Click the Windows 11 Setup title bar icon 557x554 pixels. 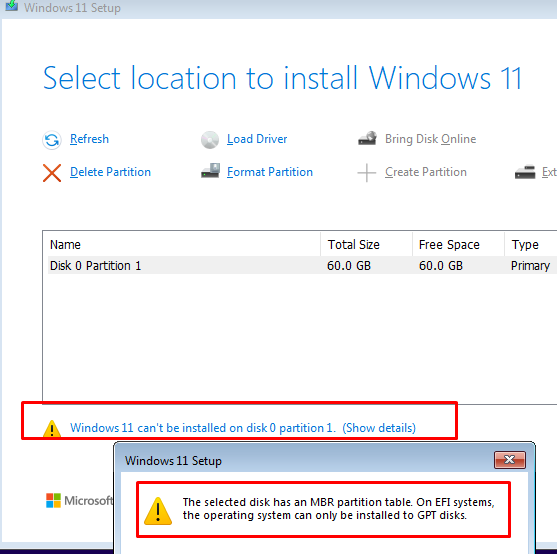(x=11, y=6)
